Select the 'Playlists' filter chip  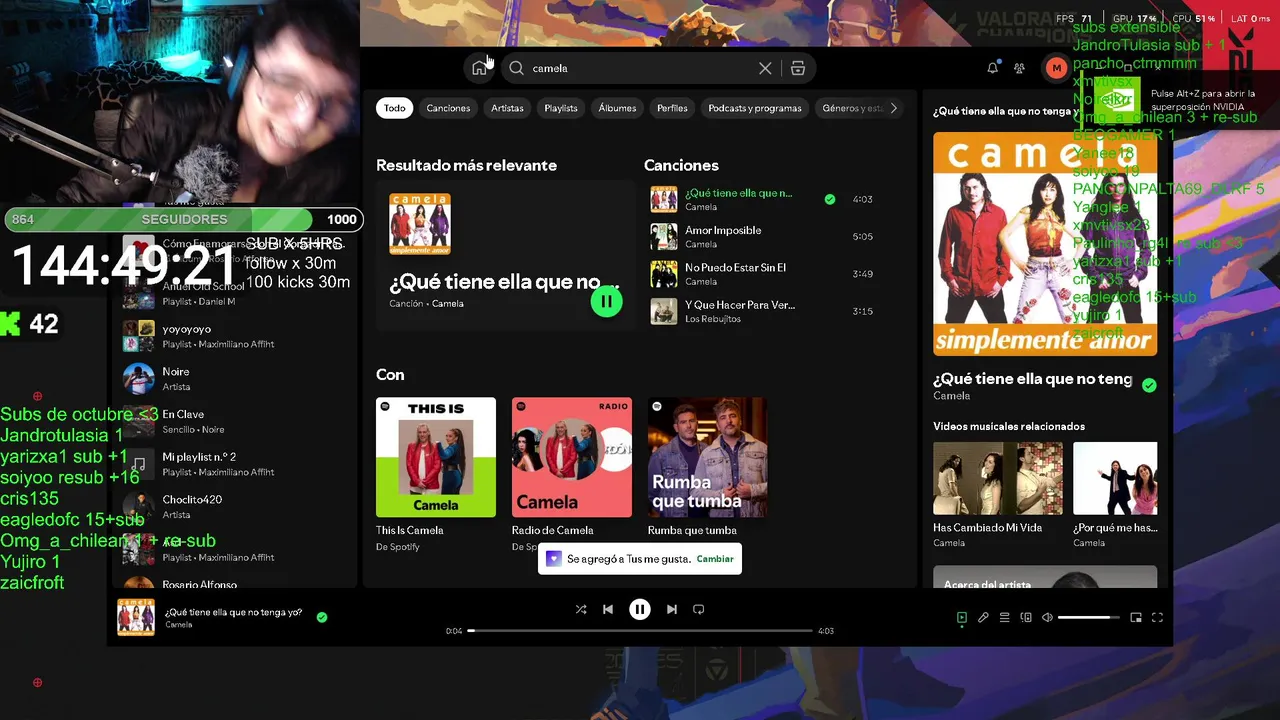(x=561, y=108)
